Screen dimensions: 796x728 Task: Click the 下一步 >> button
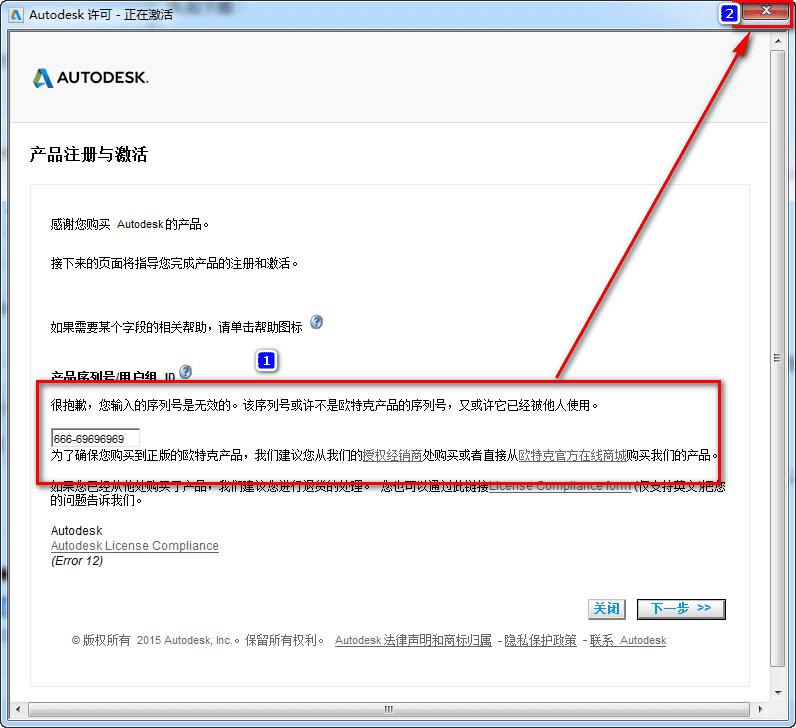(681, 609)
